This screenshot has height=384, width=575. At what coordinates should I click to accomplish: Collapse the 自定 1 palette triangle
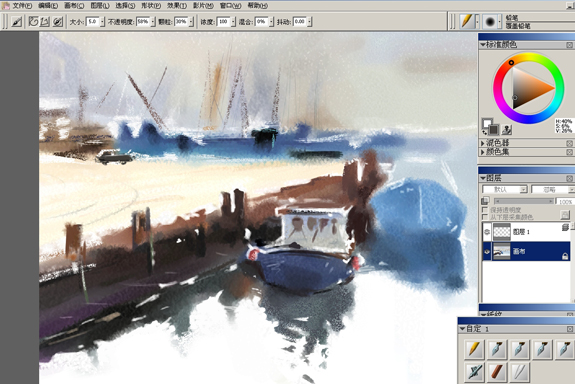[x=462, y=329]
